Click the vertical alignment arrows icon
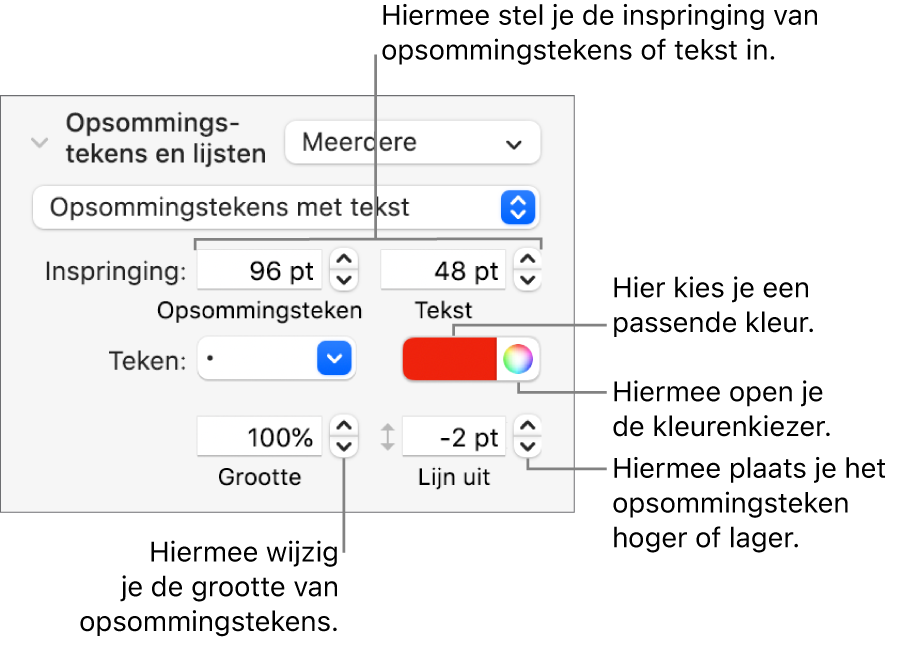The image size is (908, 646). click(x=388, y=437)
